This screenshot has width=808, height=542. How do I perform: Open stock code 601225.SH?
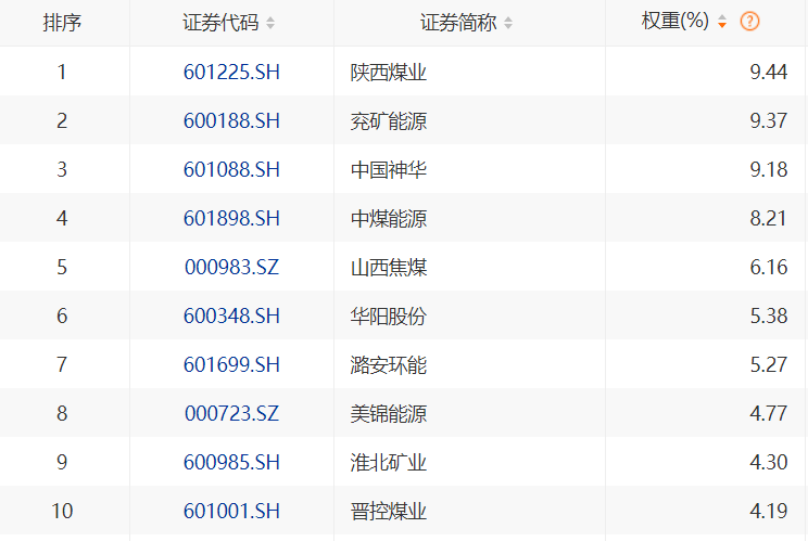click(x=231, y=72)
